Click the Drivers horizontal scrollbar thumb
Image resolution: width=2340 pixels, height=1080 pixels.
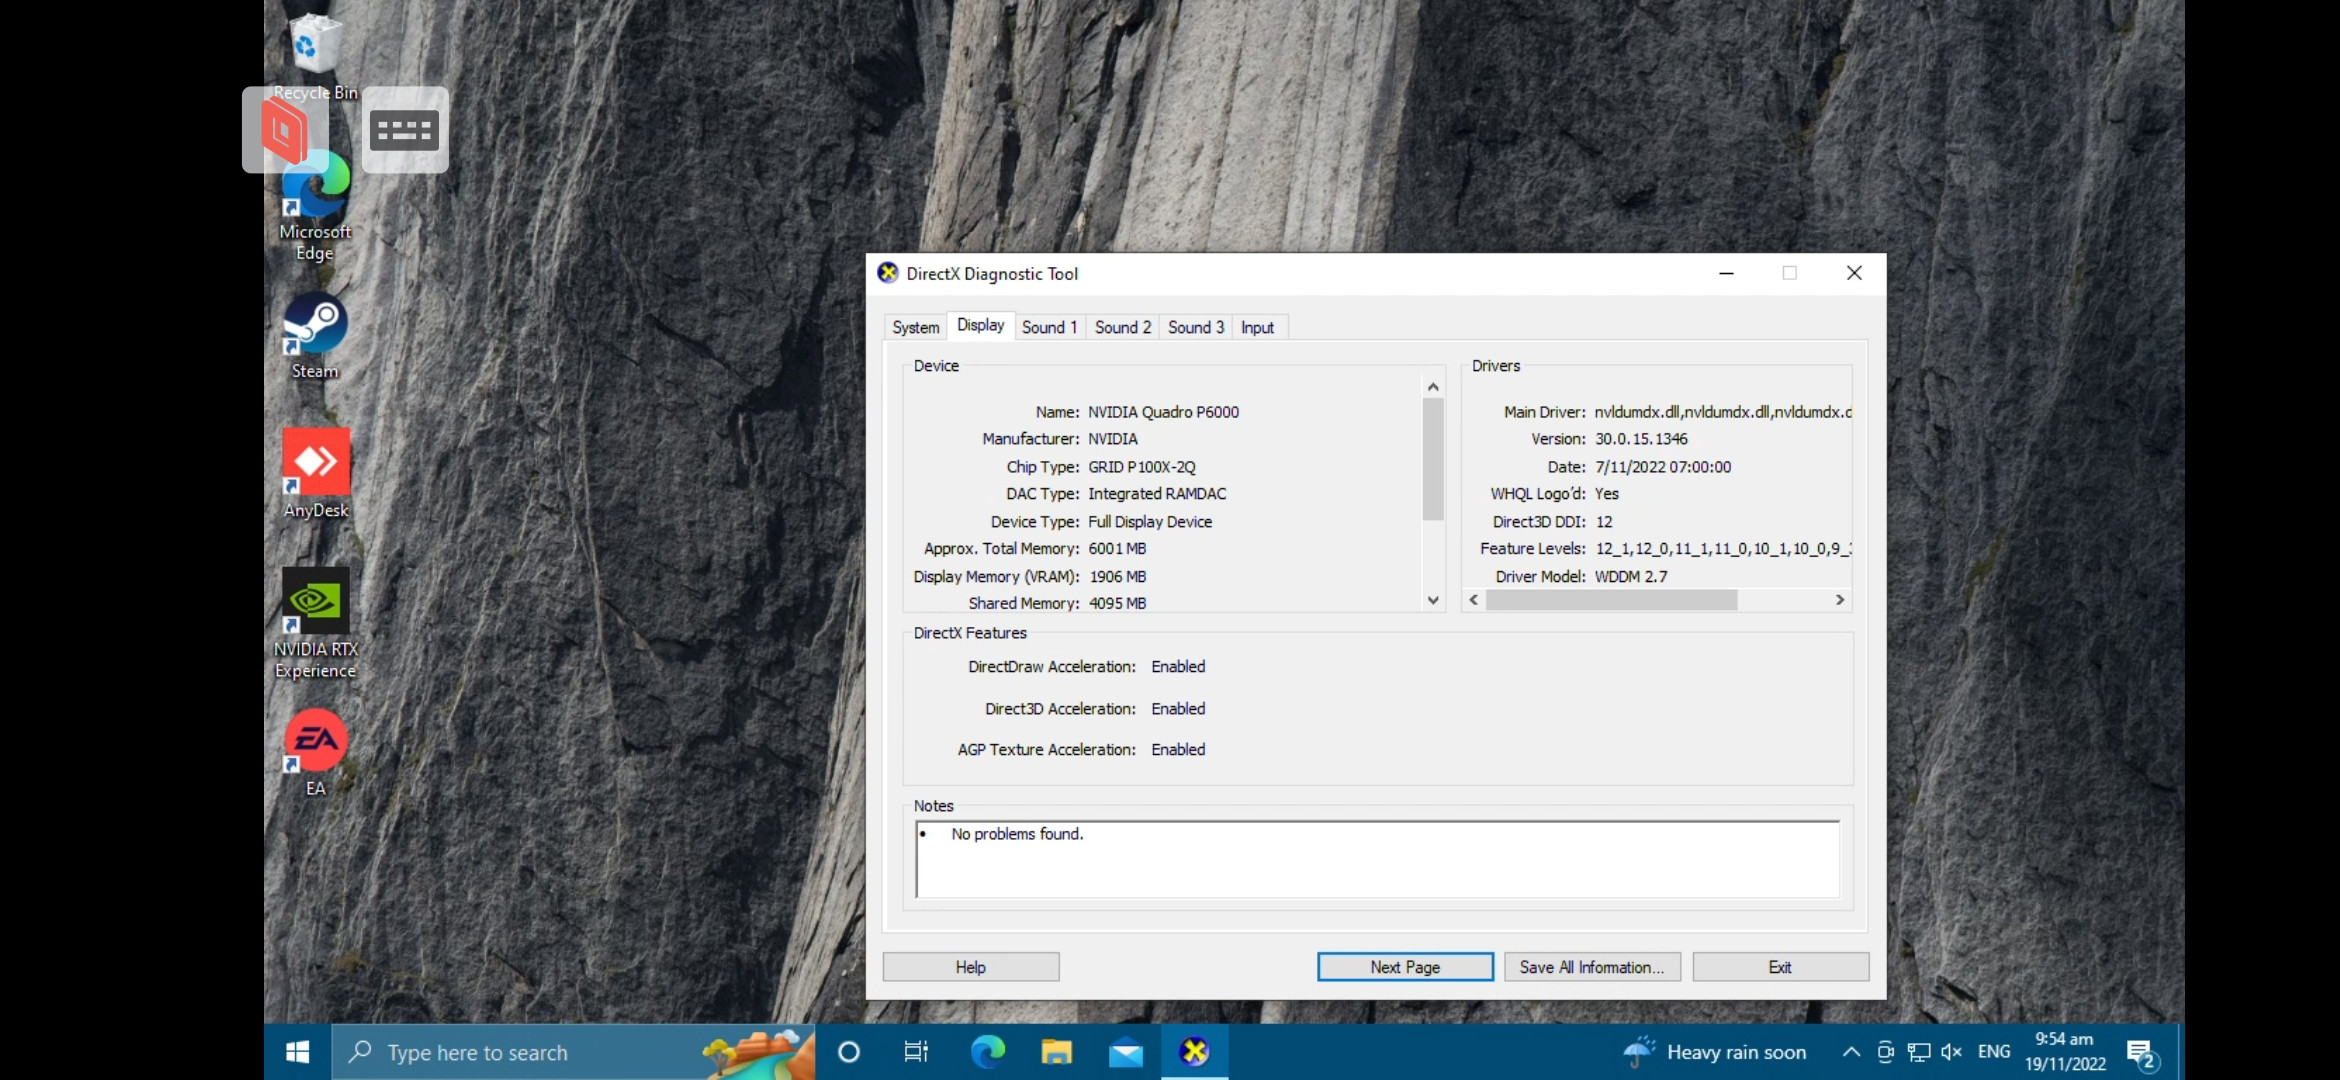[x=1611, y=600]
